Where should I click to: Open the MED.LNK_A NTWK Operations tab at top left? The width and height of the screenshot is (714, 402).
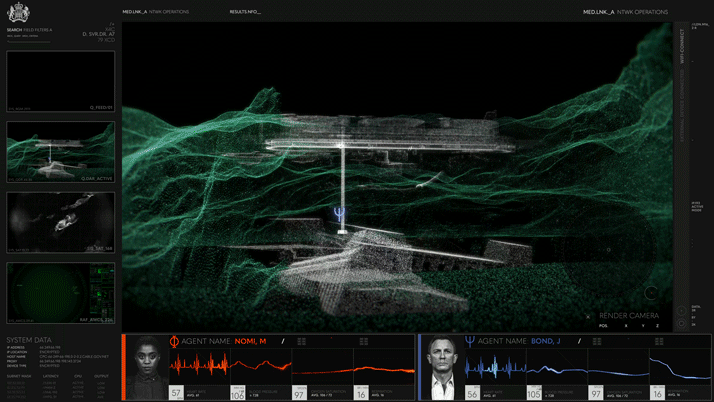(155, 12)
